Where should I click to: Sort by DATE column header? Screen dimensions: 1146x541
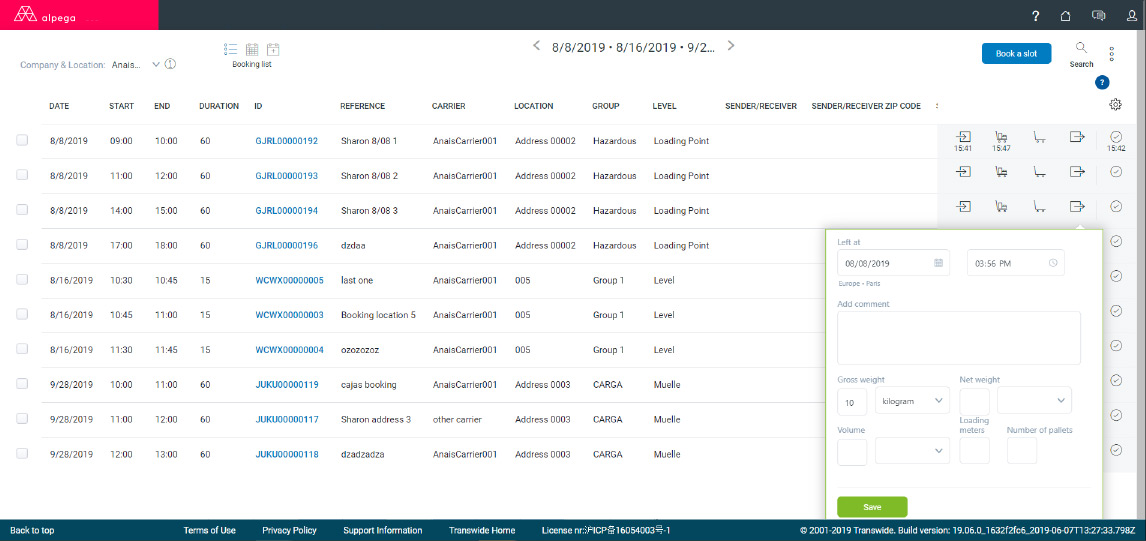pyautogui.click(x=59, y=106)
